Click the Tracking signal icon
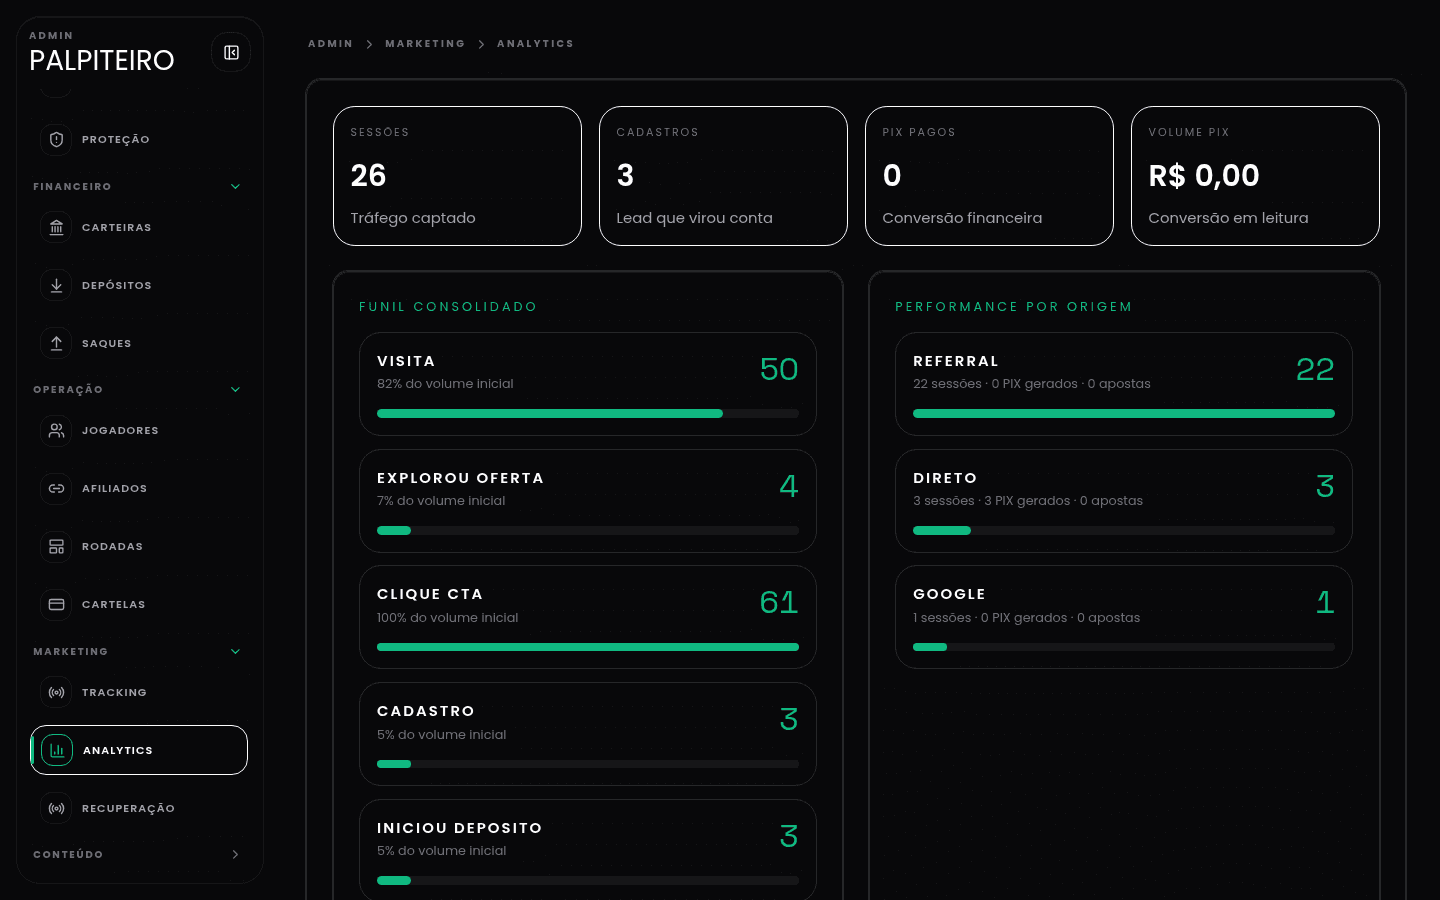The image size is (1440, 900). [57, 692]
